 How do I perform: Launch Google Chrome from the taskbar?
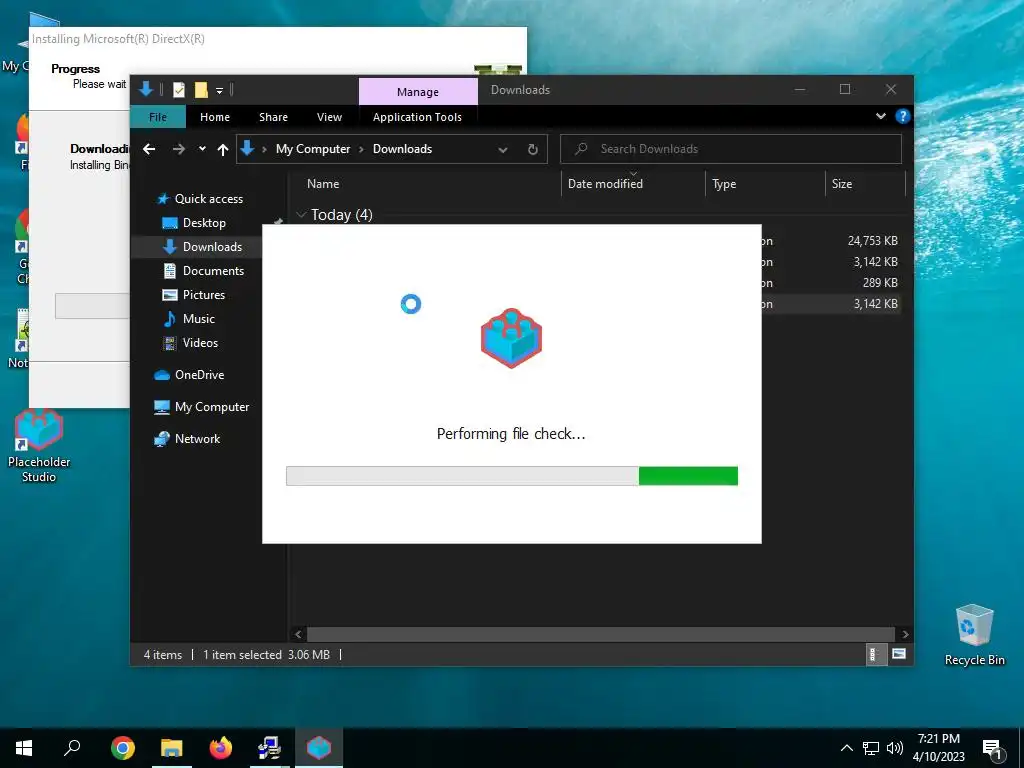(123, 748)
